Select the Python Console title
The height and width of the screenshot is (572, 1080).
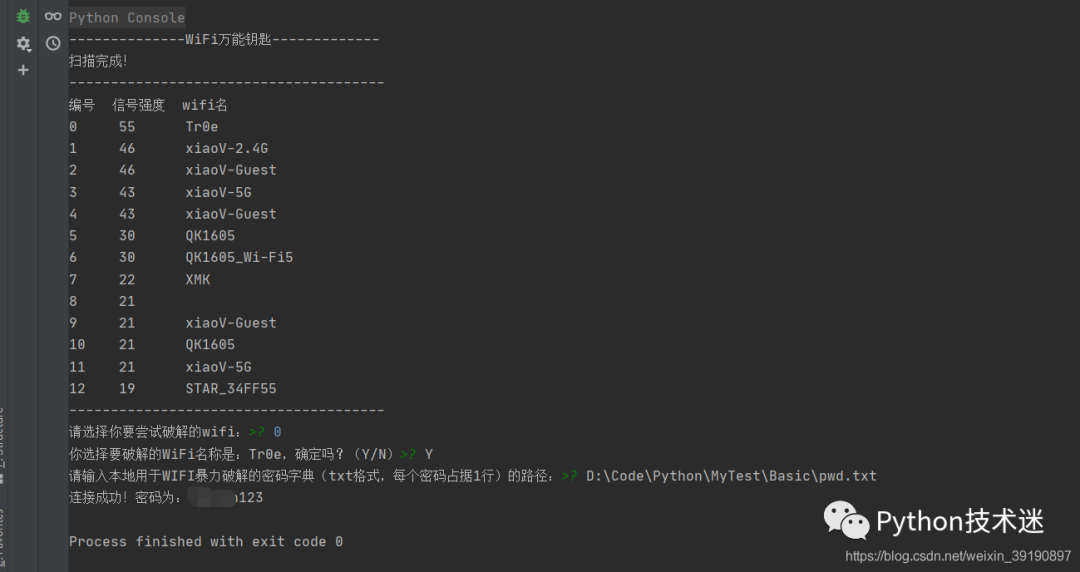coord(127,18)
